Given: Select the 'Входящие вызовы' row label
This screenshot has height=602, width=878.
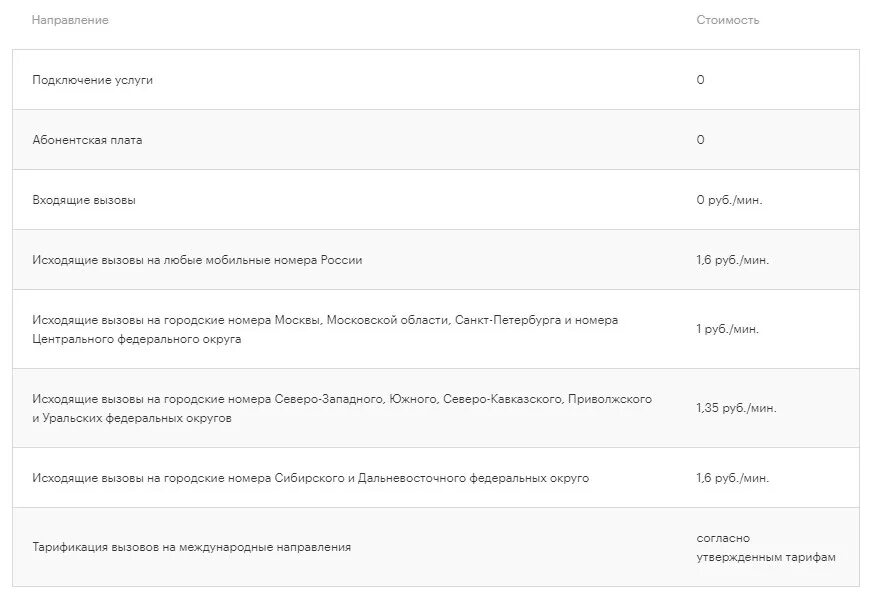Looking at the screenshot, I should coord(84,200).
